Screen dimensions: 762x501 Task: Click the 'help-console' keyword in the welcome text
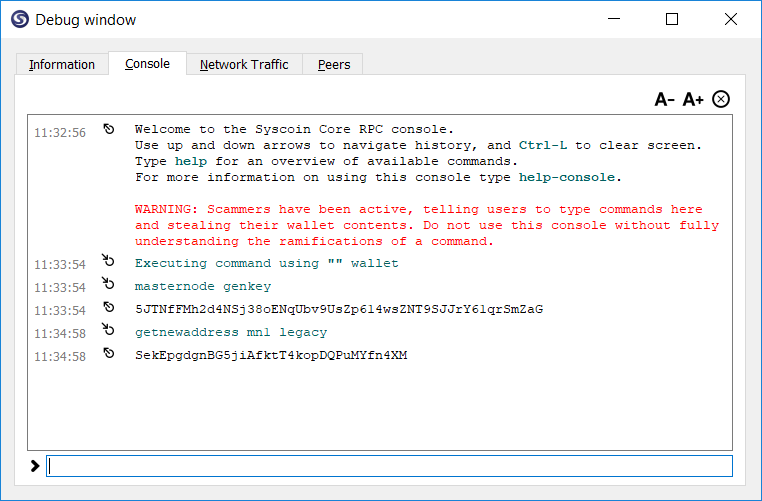point(567,177)
